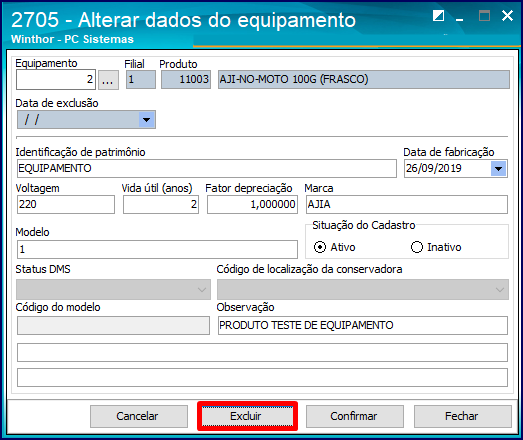Select the Ativo radio button
Viewport: 523px width, 440px height.
tap(320, 247)
